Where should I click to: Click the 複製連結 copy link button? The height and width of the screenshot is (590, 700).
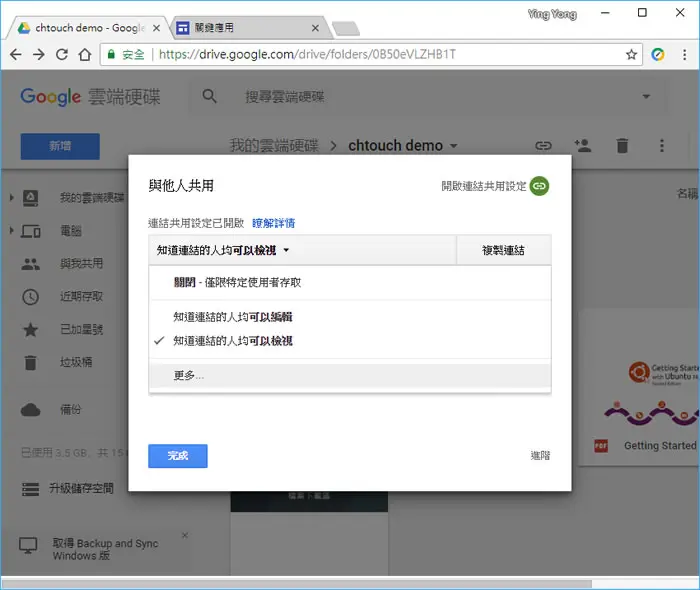(504, 250)
